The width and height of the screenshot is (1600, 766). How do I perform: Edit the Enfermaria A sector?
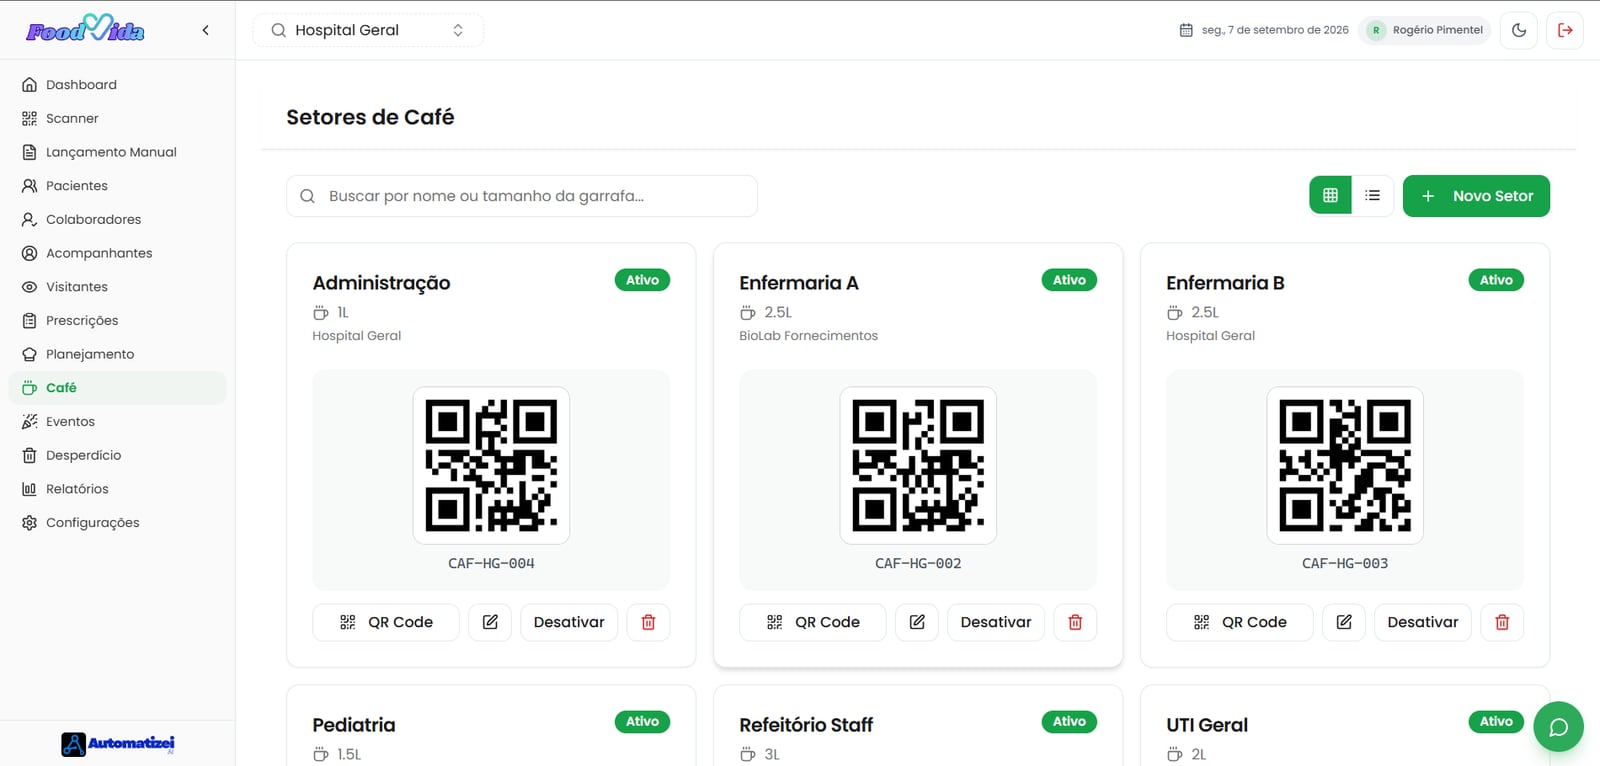917,622
